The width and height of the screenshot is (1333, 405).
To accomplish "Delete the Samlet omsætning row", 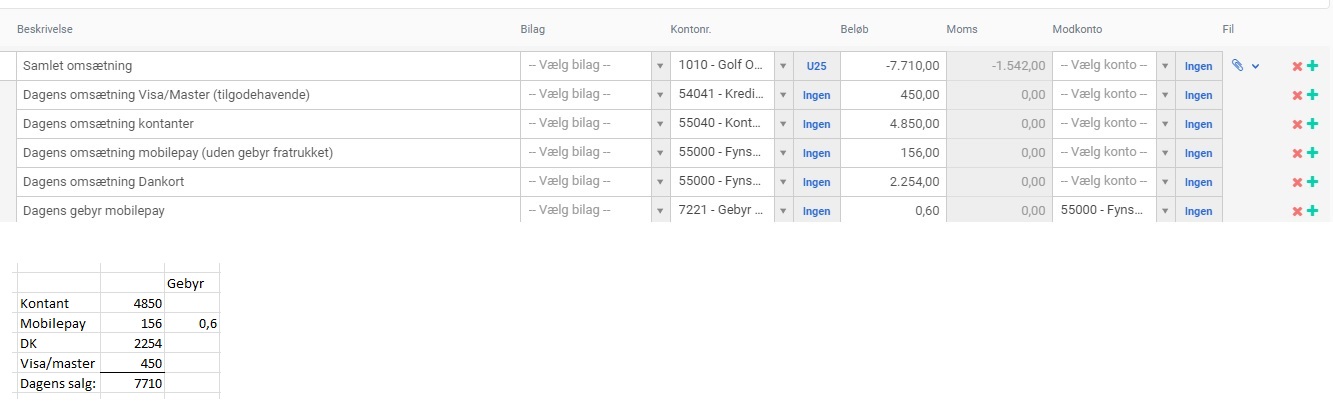I will tap(1297, 66).
